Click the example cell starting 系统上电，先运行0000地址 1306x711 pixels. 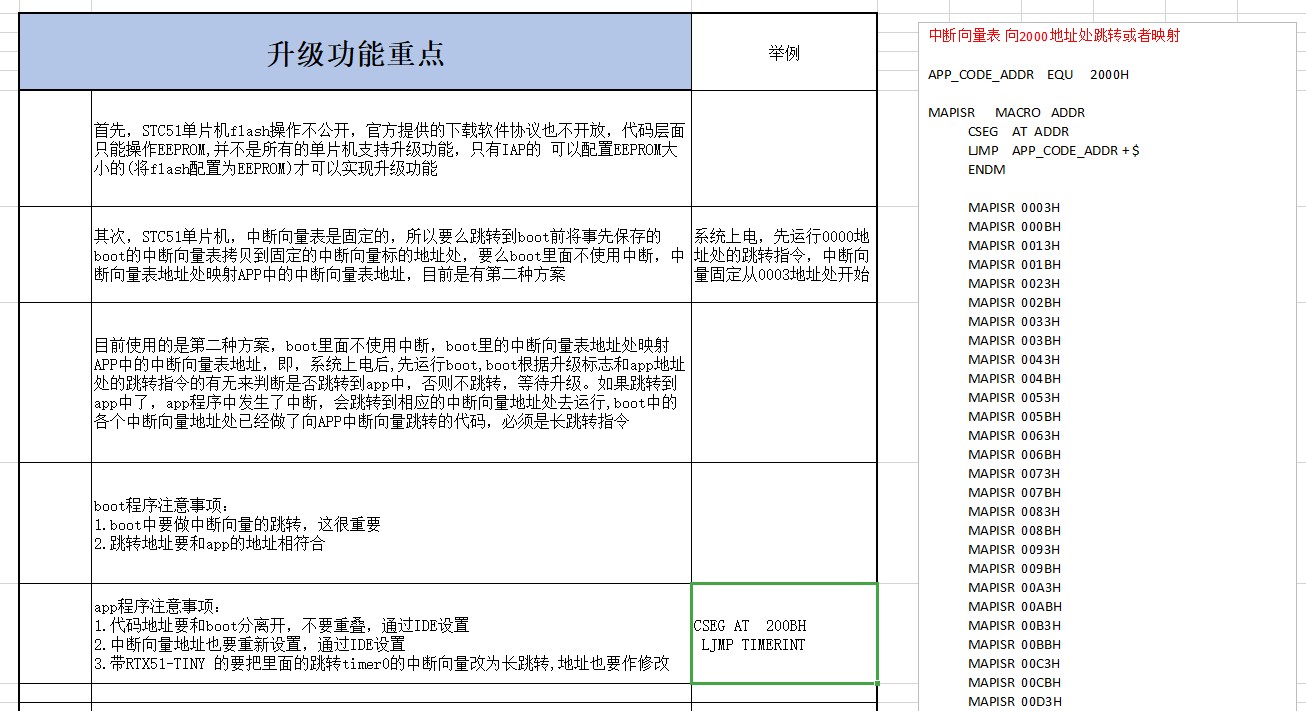pyautogui.click(x=784, y=255)
